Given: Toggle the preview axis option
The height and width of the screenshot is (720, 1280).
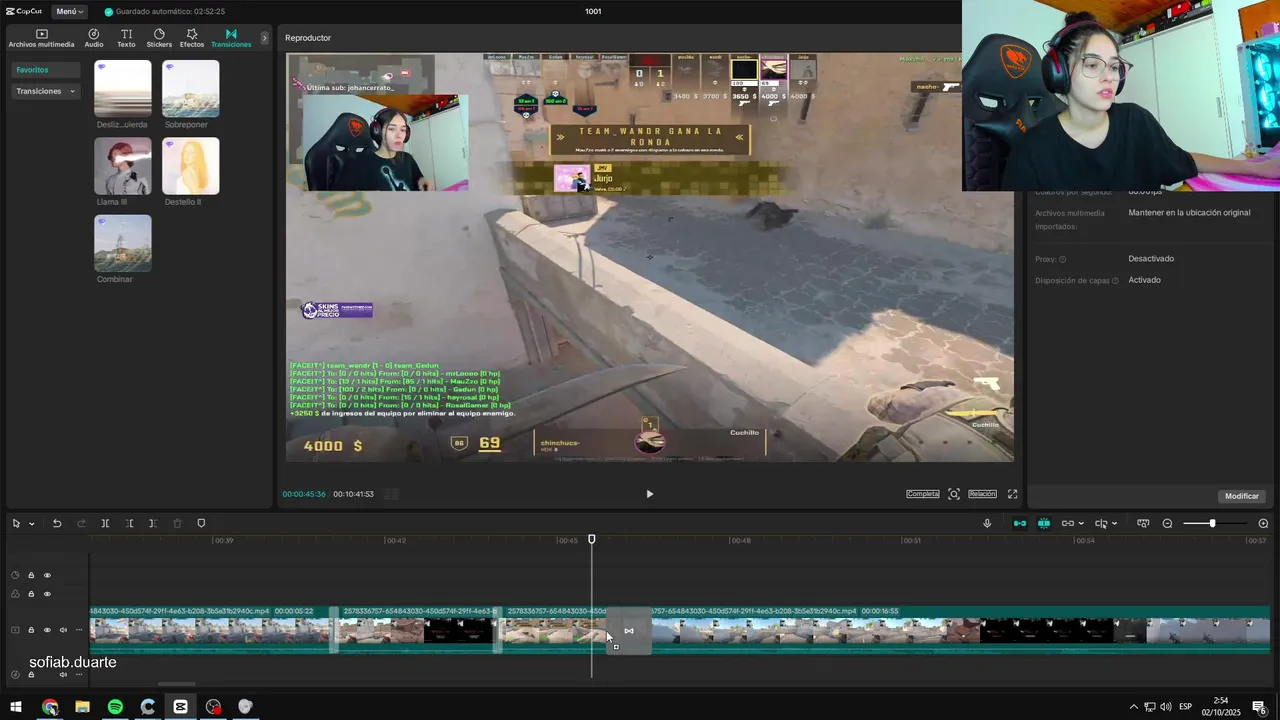Looking at the screenshot, I should (x=1101, y=524).
